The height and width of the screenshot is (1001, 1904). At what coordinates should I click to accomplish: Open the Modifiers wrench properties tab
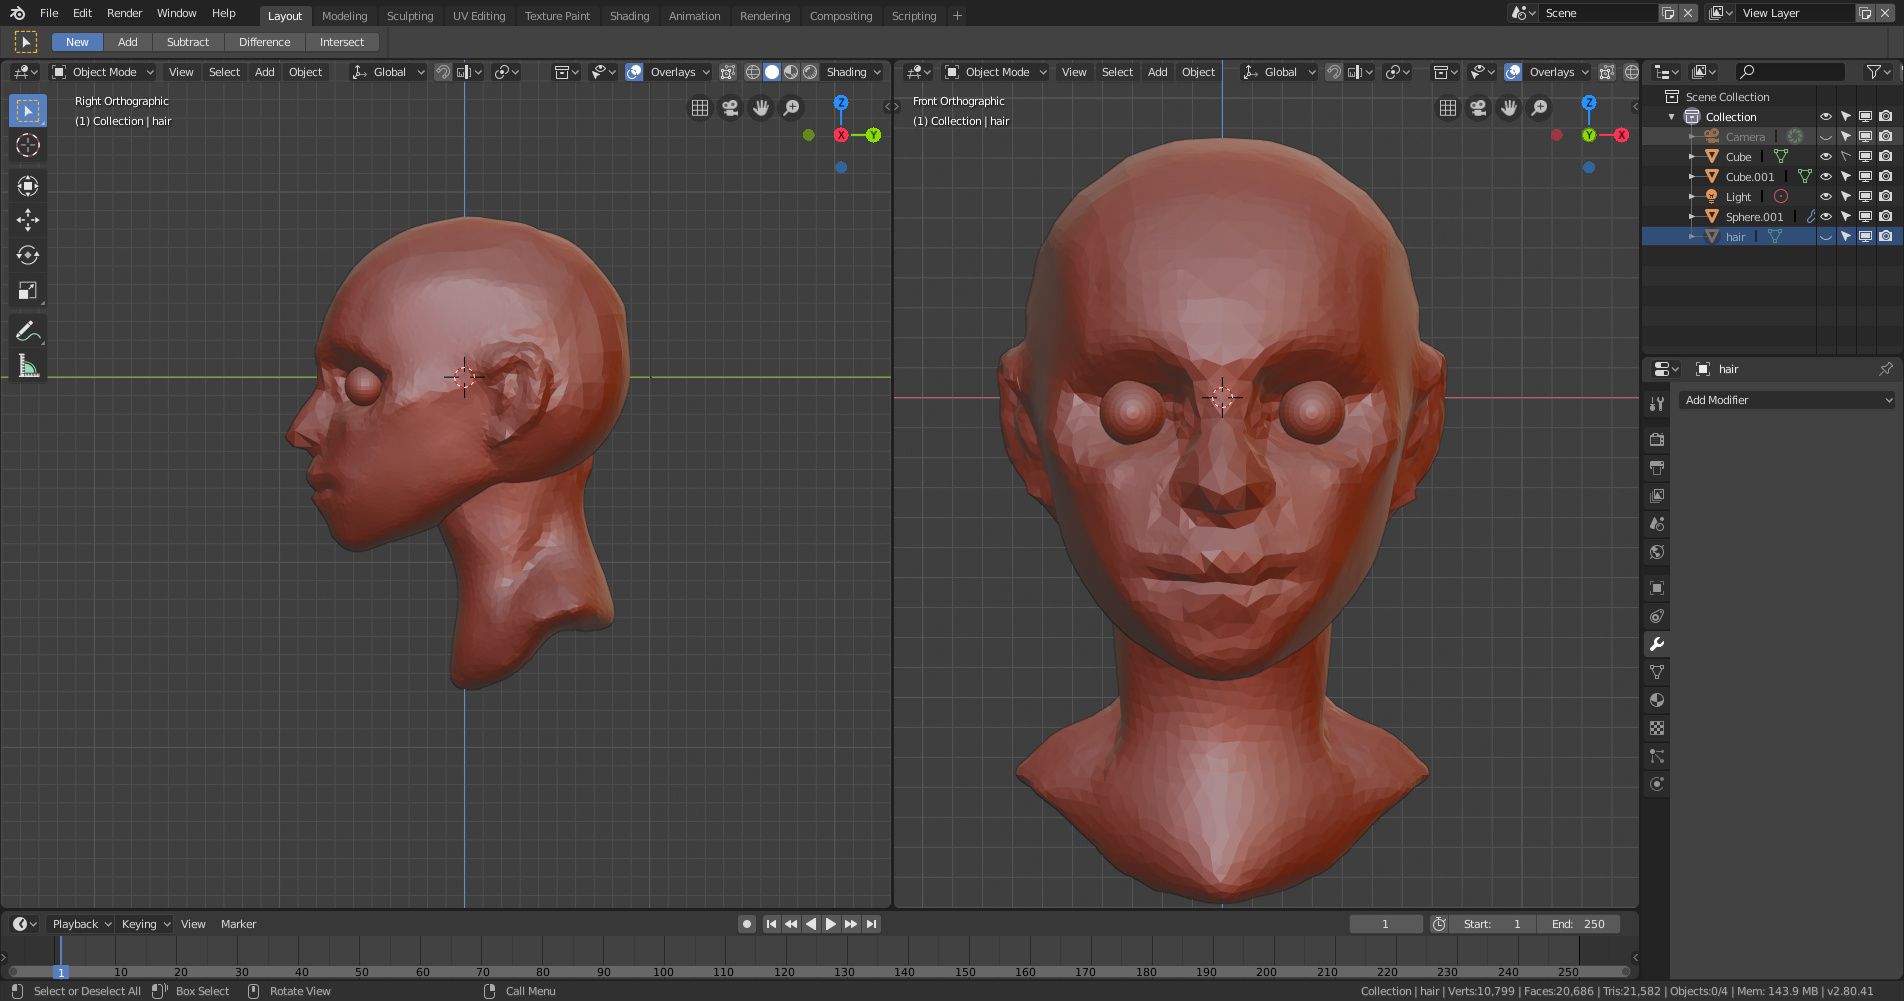click(x=1657, y=644)
